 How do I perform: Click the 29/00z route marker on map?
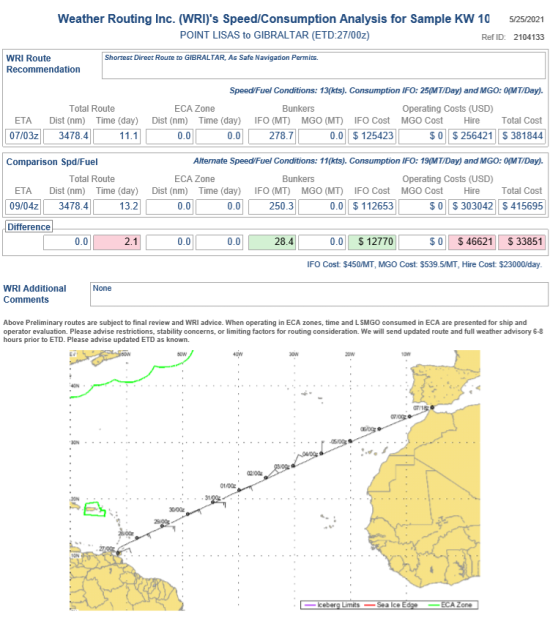click(x=162, y=526)
